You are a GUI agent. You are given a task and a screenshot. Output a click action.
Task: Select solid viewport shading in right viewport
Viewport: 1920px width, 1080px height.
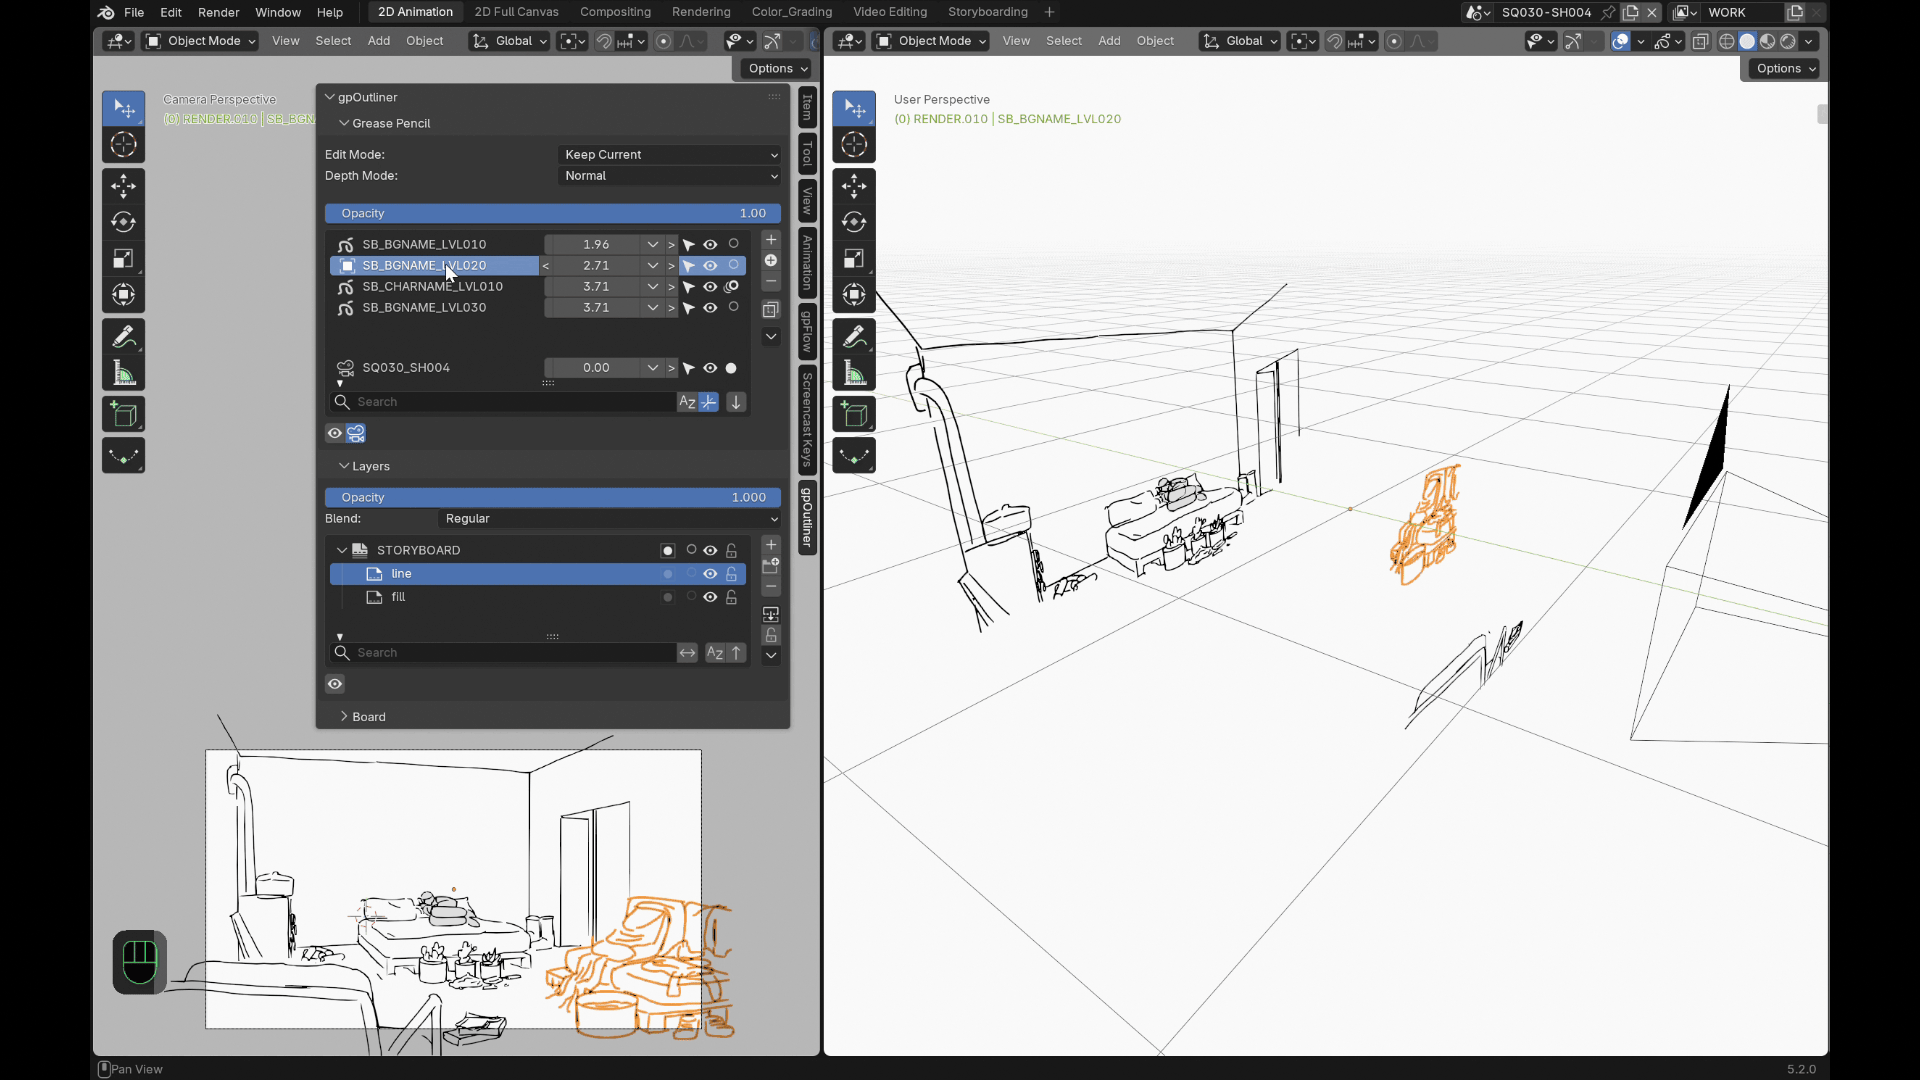coord(1747,41)
